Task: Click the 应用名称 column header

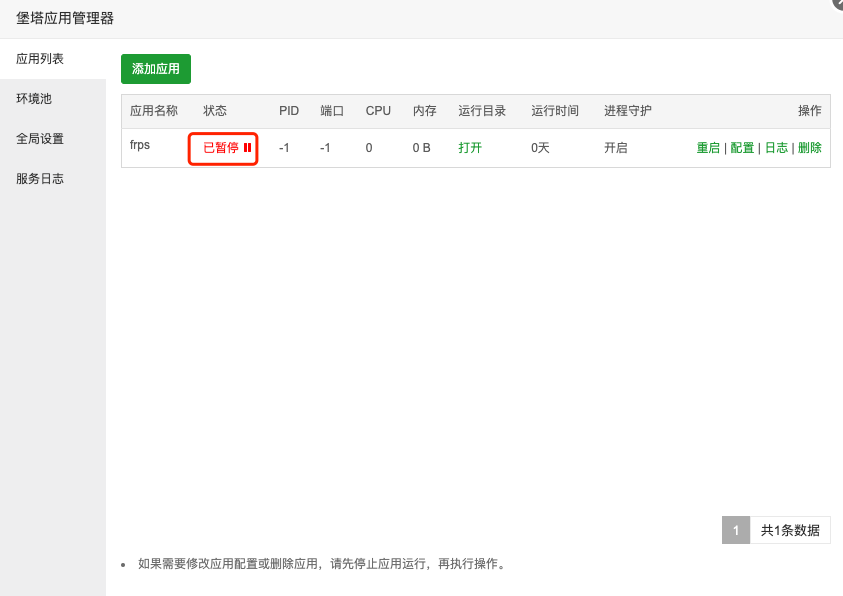Action: click(x=154, y=111)
